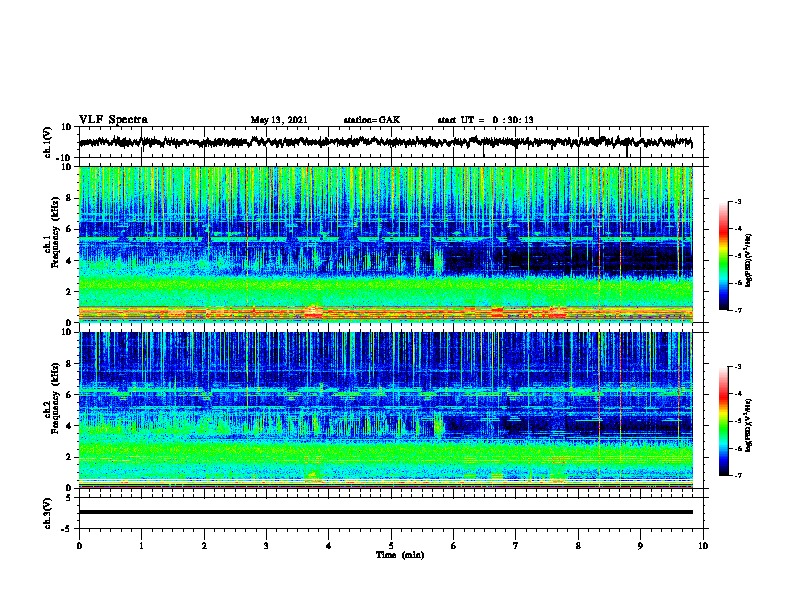
Task: Click the "-3" tick on ch.2 colorbar
Action: 738,367
